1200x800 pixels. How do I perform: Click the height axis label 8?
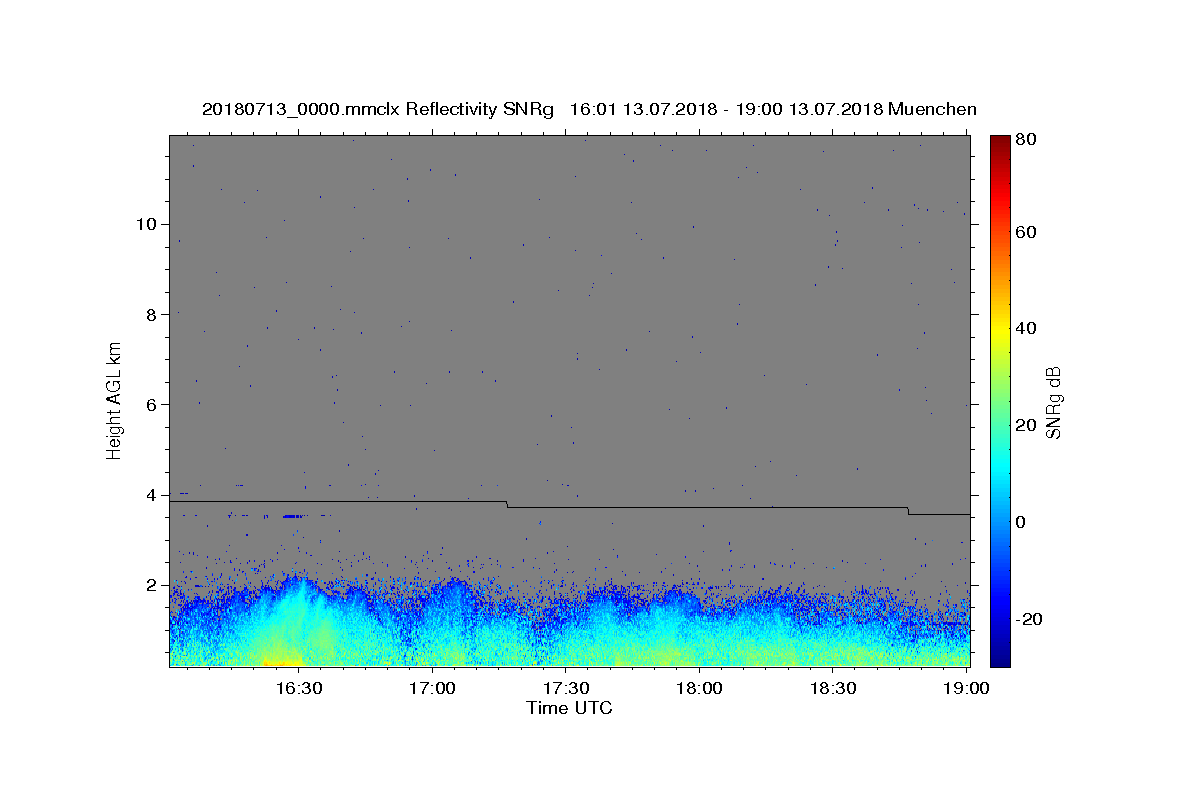(x=152, y=314)
